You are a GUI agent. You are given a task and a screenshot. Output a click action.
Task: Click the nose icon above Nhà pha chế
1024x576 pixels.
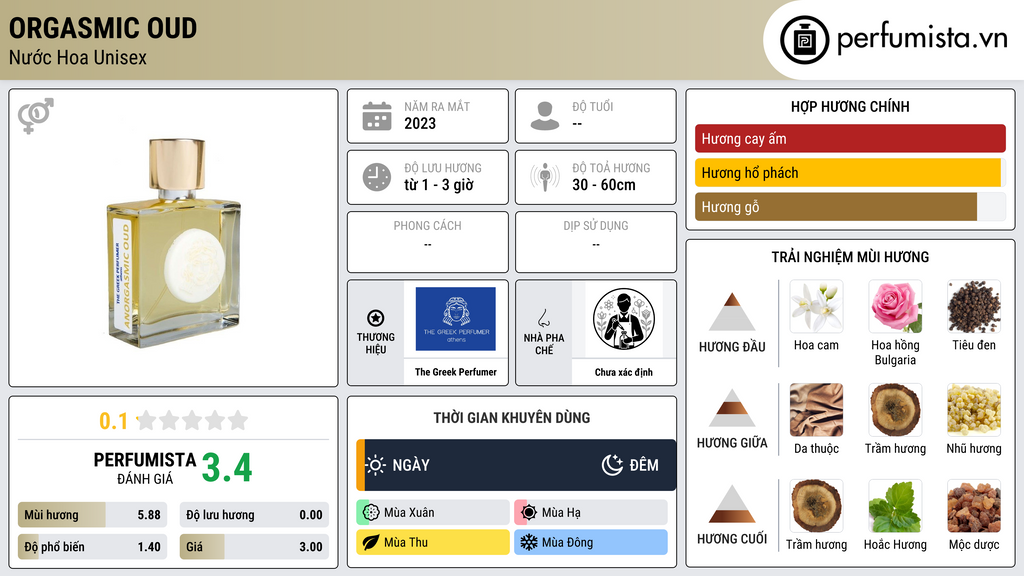543,318
